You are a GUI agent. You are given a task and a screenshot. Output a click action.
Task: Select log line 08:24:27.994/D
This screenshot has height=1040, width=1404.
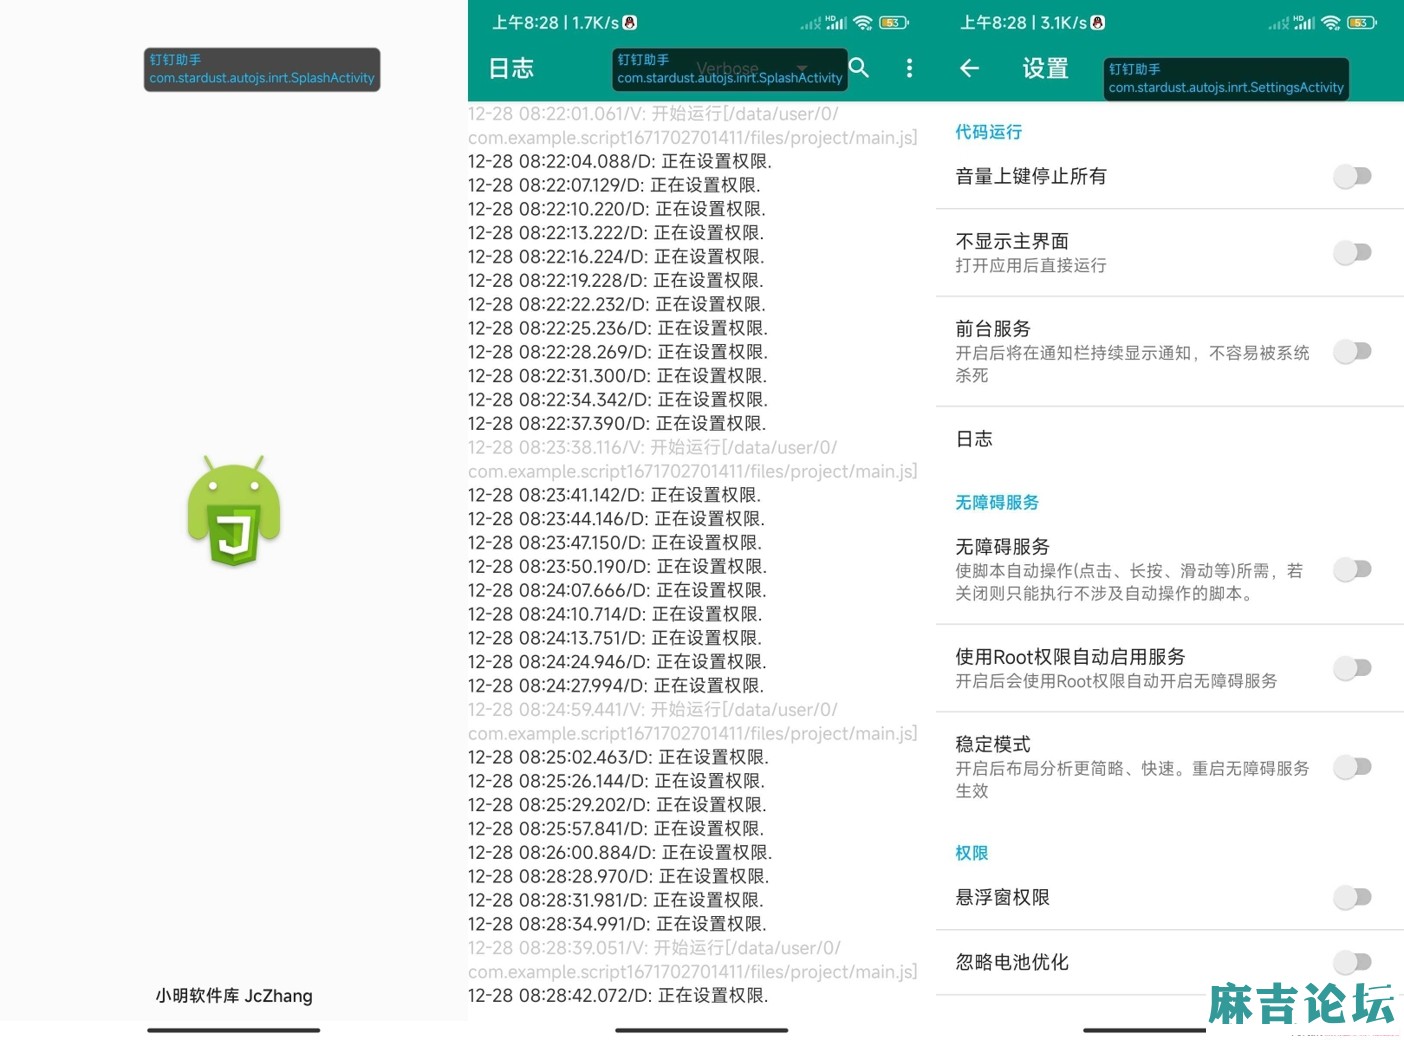pyautogui.click(x=616, y=686)
